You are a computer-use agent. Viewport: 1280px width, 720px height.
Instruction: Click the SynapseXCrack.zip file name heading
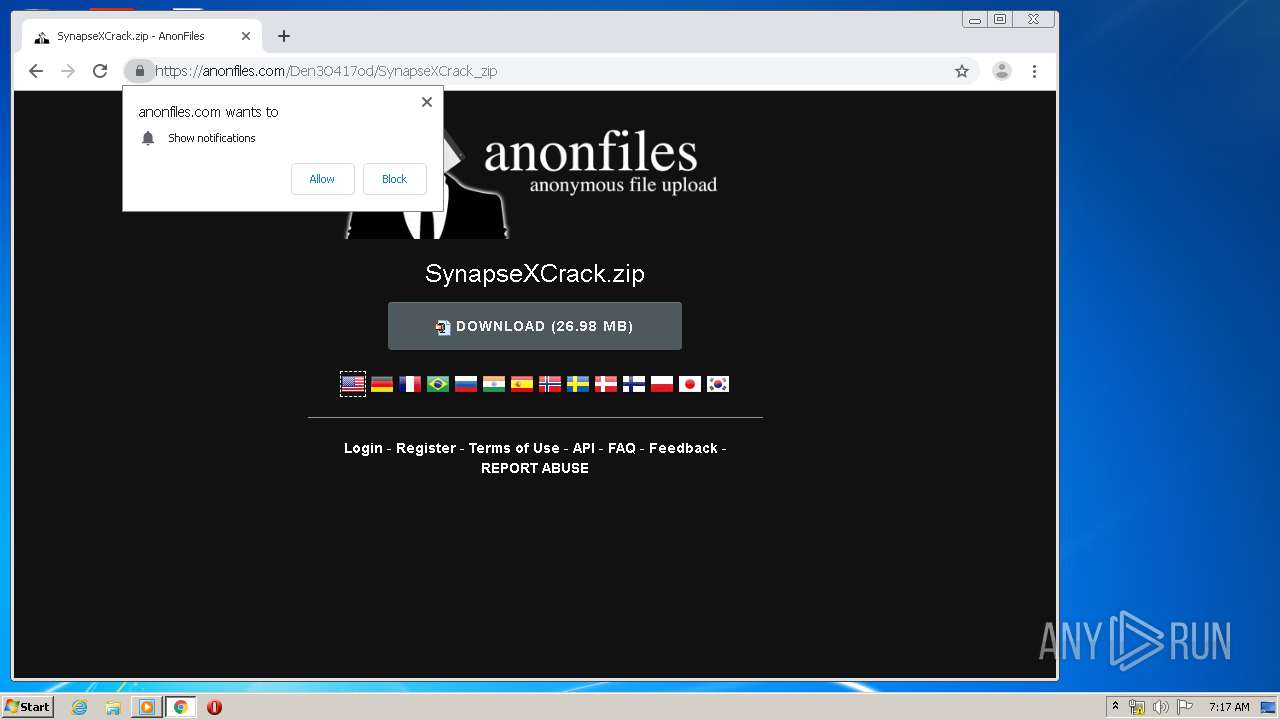point(535,273)
